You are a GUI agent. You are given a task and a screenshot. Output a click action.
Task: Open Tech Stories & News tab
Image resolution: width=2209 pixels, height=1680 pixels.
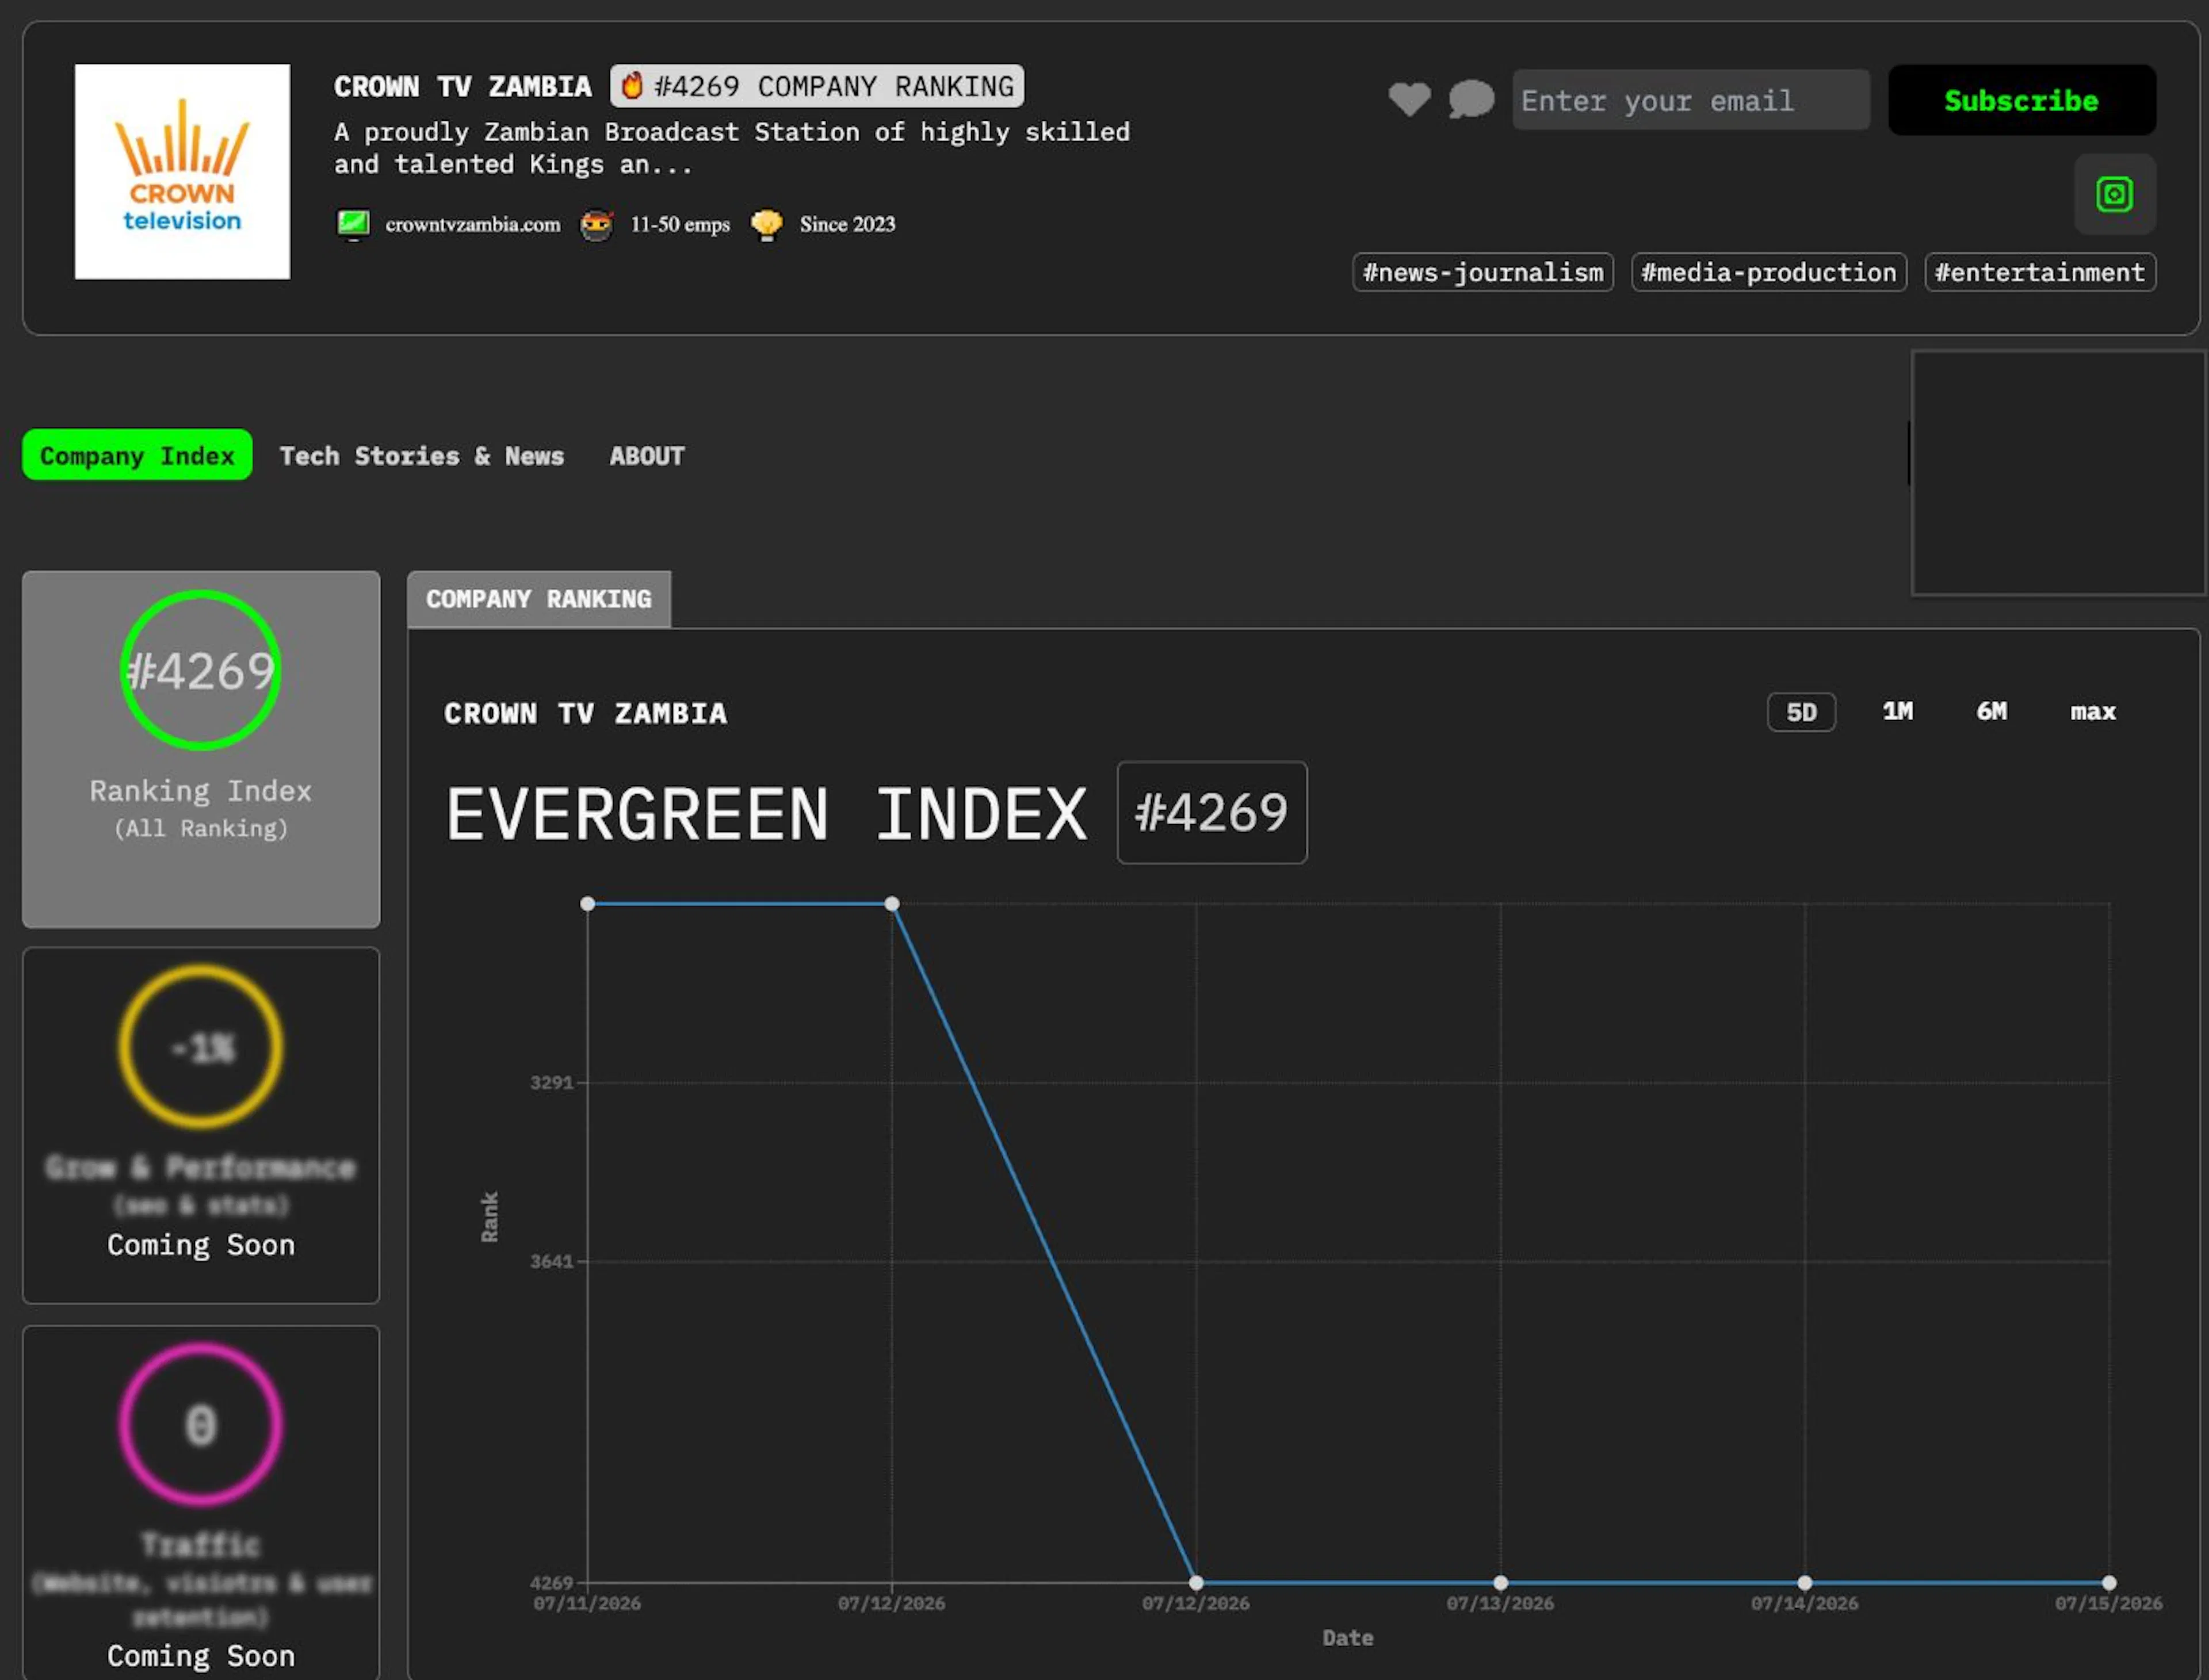pyautogui.click(x=421, y=456)
